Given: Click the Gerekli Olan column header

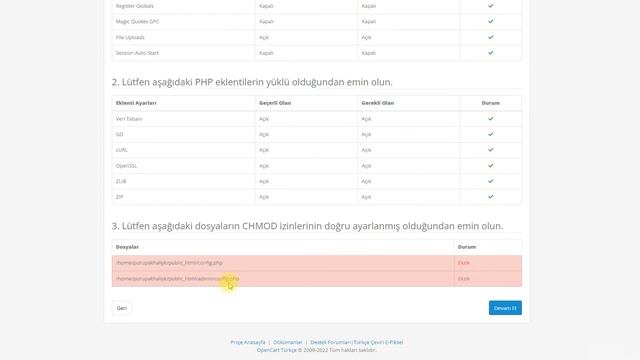Looking at the screenshot, I should (x=378, y=103).
